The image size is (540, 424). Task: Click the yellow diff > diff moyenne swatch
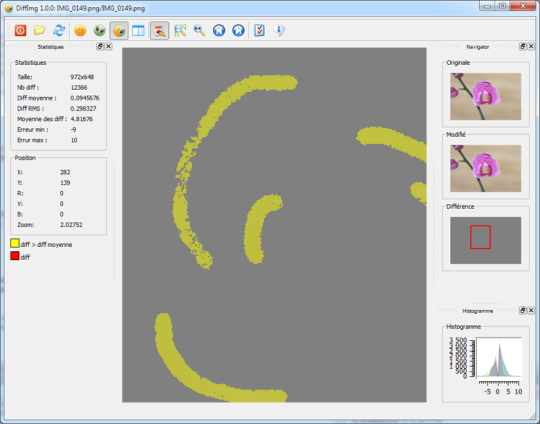pyautogui.click(x=14, y=244)
